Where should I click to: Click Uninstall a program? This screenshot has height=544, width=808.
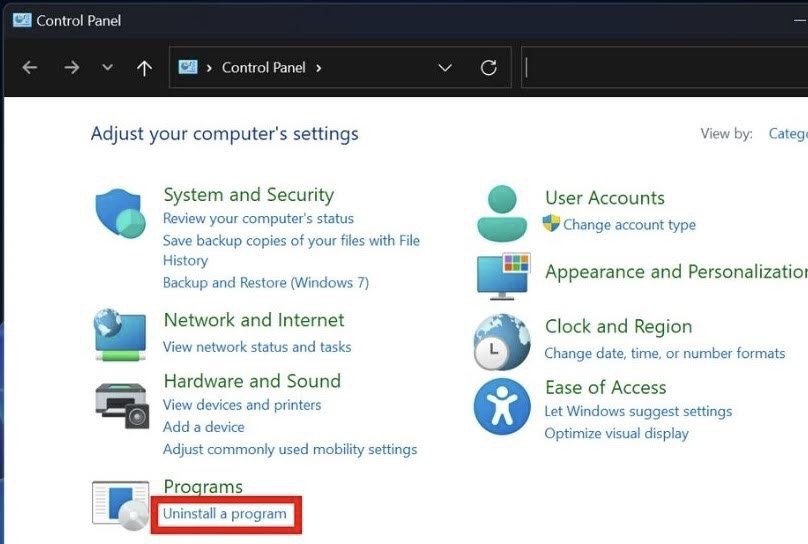click(x=225, y=514)
